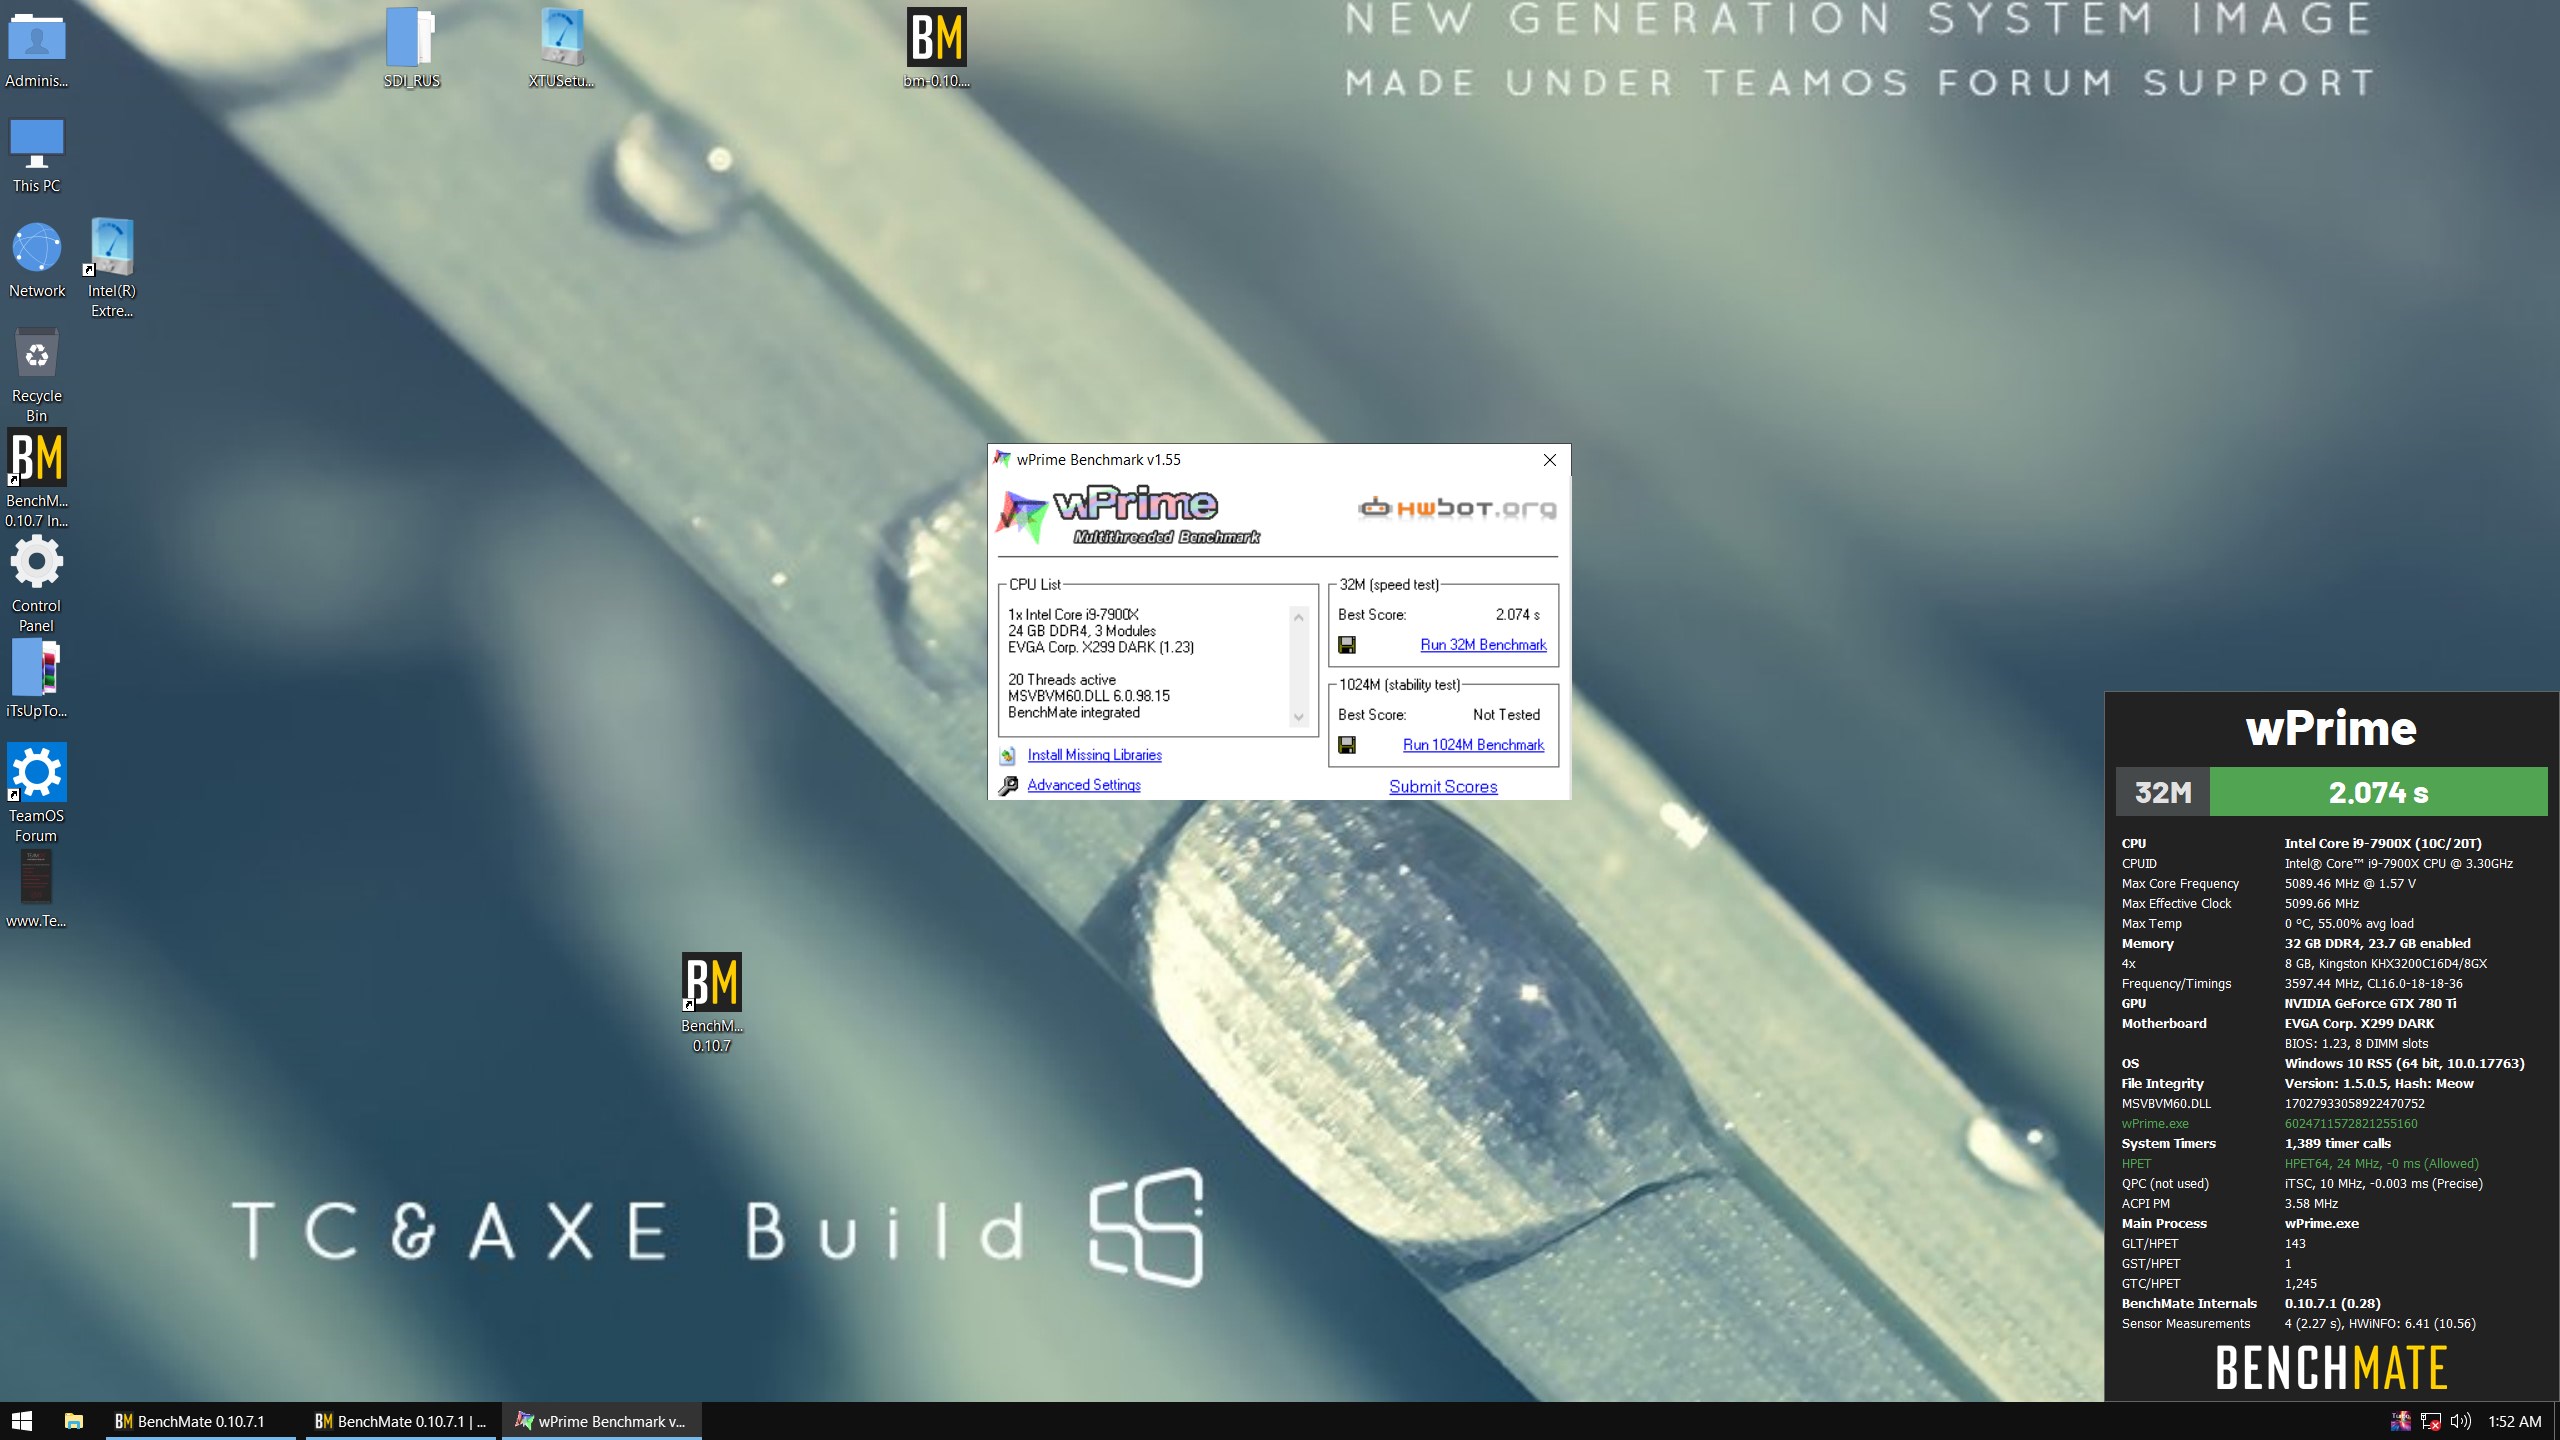Switch to second BenchMate 0.10.7.1 | ... taskbar button
The height and width of the screenshot is (1440, 2560).
click(401, 1421)
